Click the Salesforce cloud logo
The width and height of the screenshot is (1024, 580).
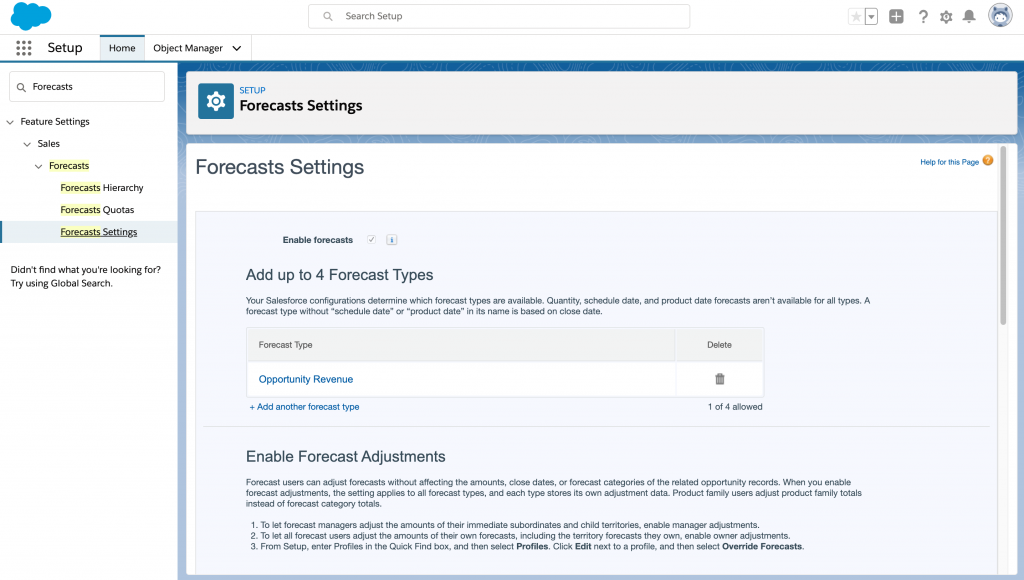click(x=31, y=16)
